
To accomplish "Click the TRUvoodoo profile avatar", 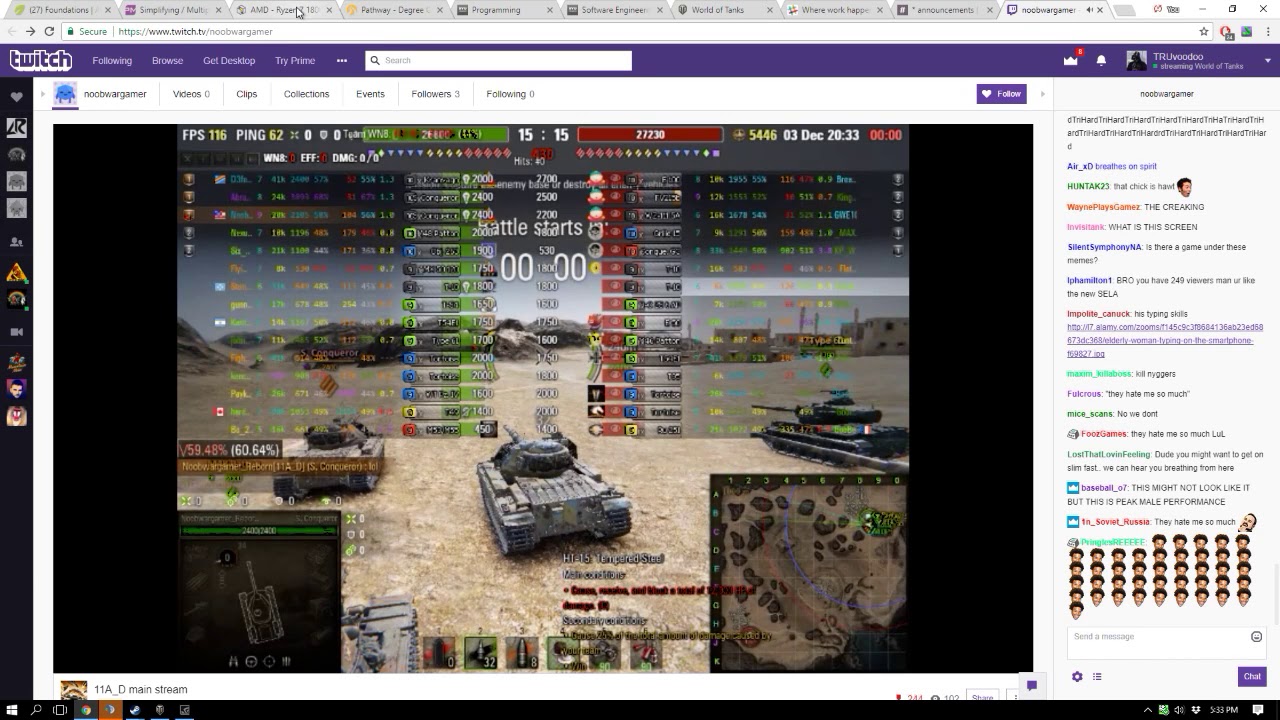I will (1136, 61).
